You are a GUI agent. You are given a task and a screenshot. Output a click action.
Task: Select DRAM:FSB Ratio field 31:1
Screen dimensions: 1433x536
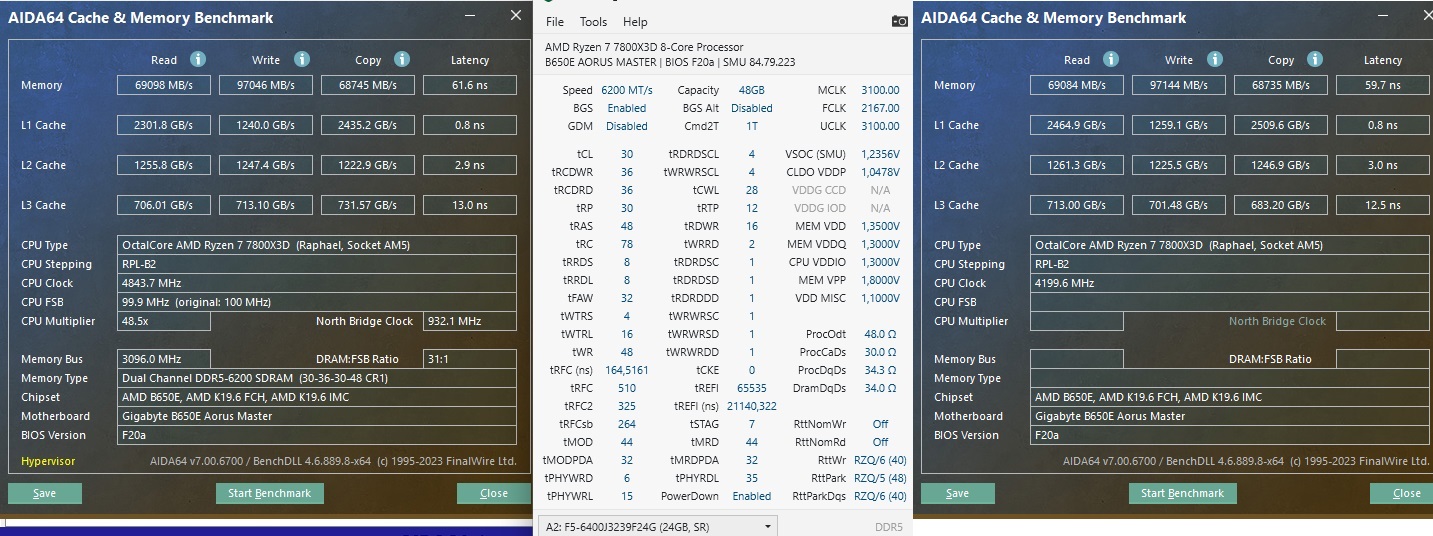[470, 359]
